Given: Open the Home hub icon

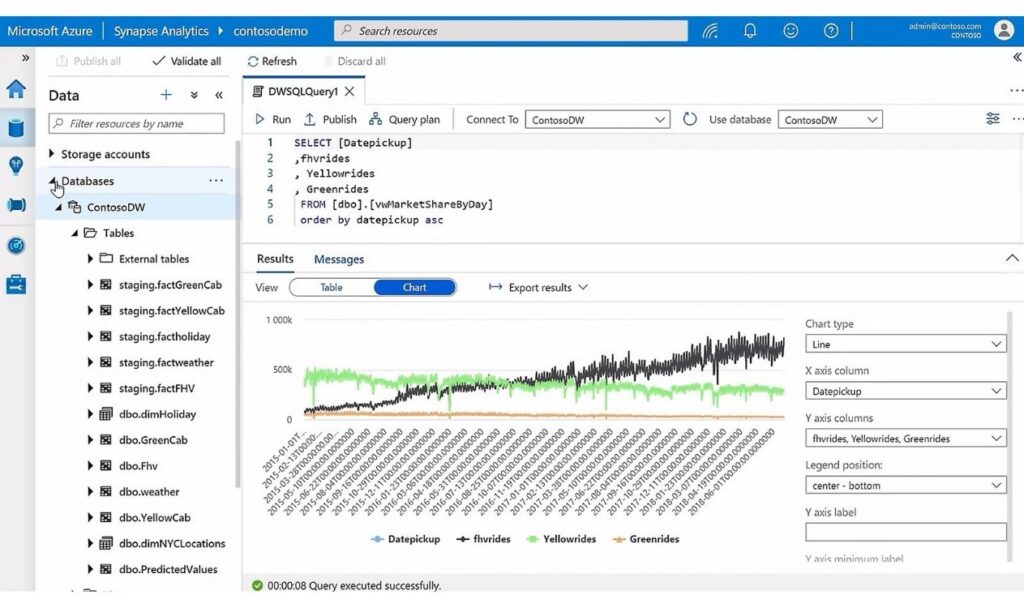Looking at the screenshot, I should click(x=16, y=89).
